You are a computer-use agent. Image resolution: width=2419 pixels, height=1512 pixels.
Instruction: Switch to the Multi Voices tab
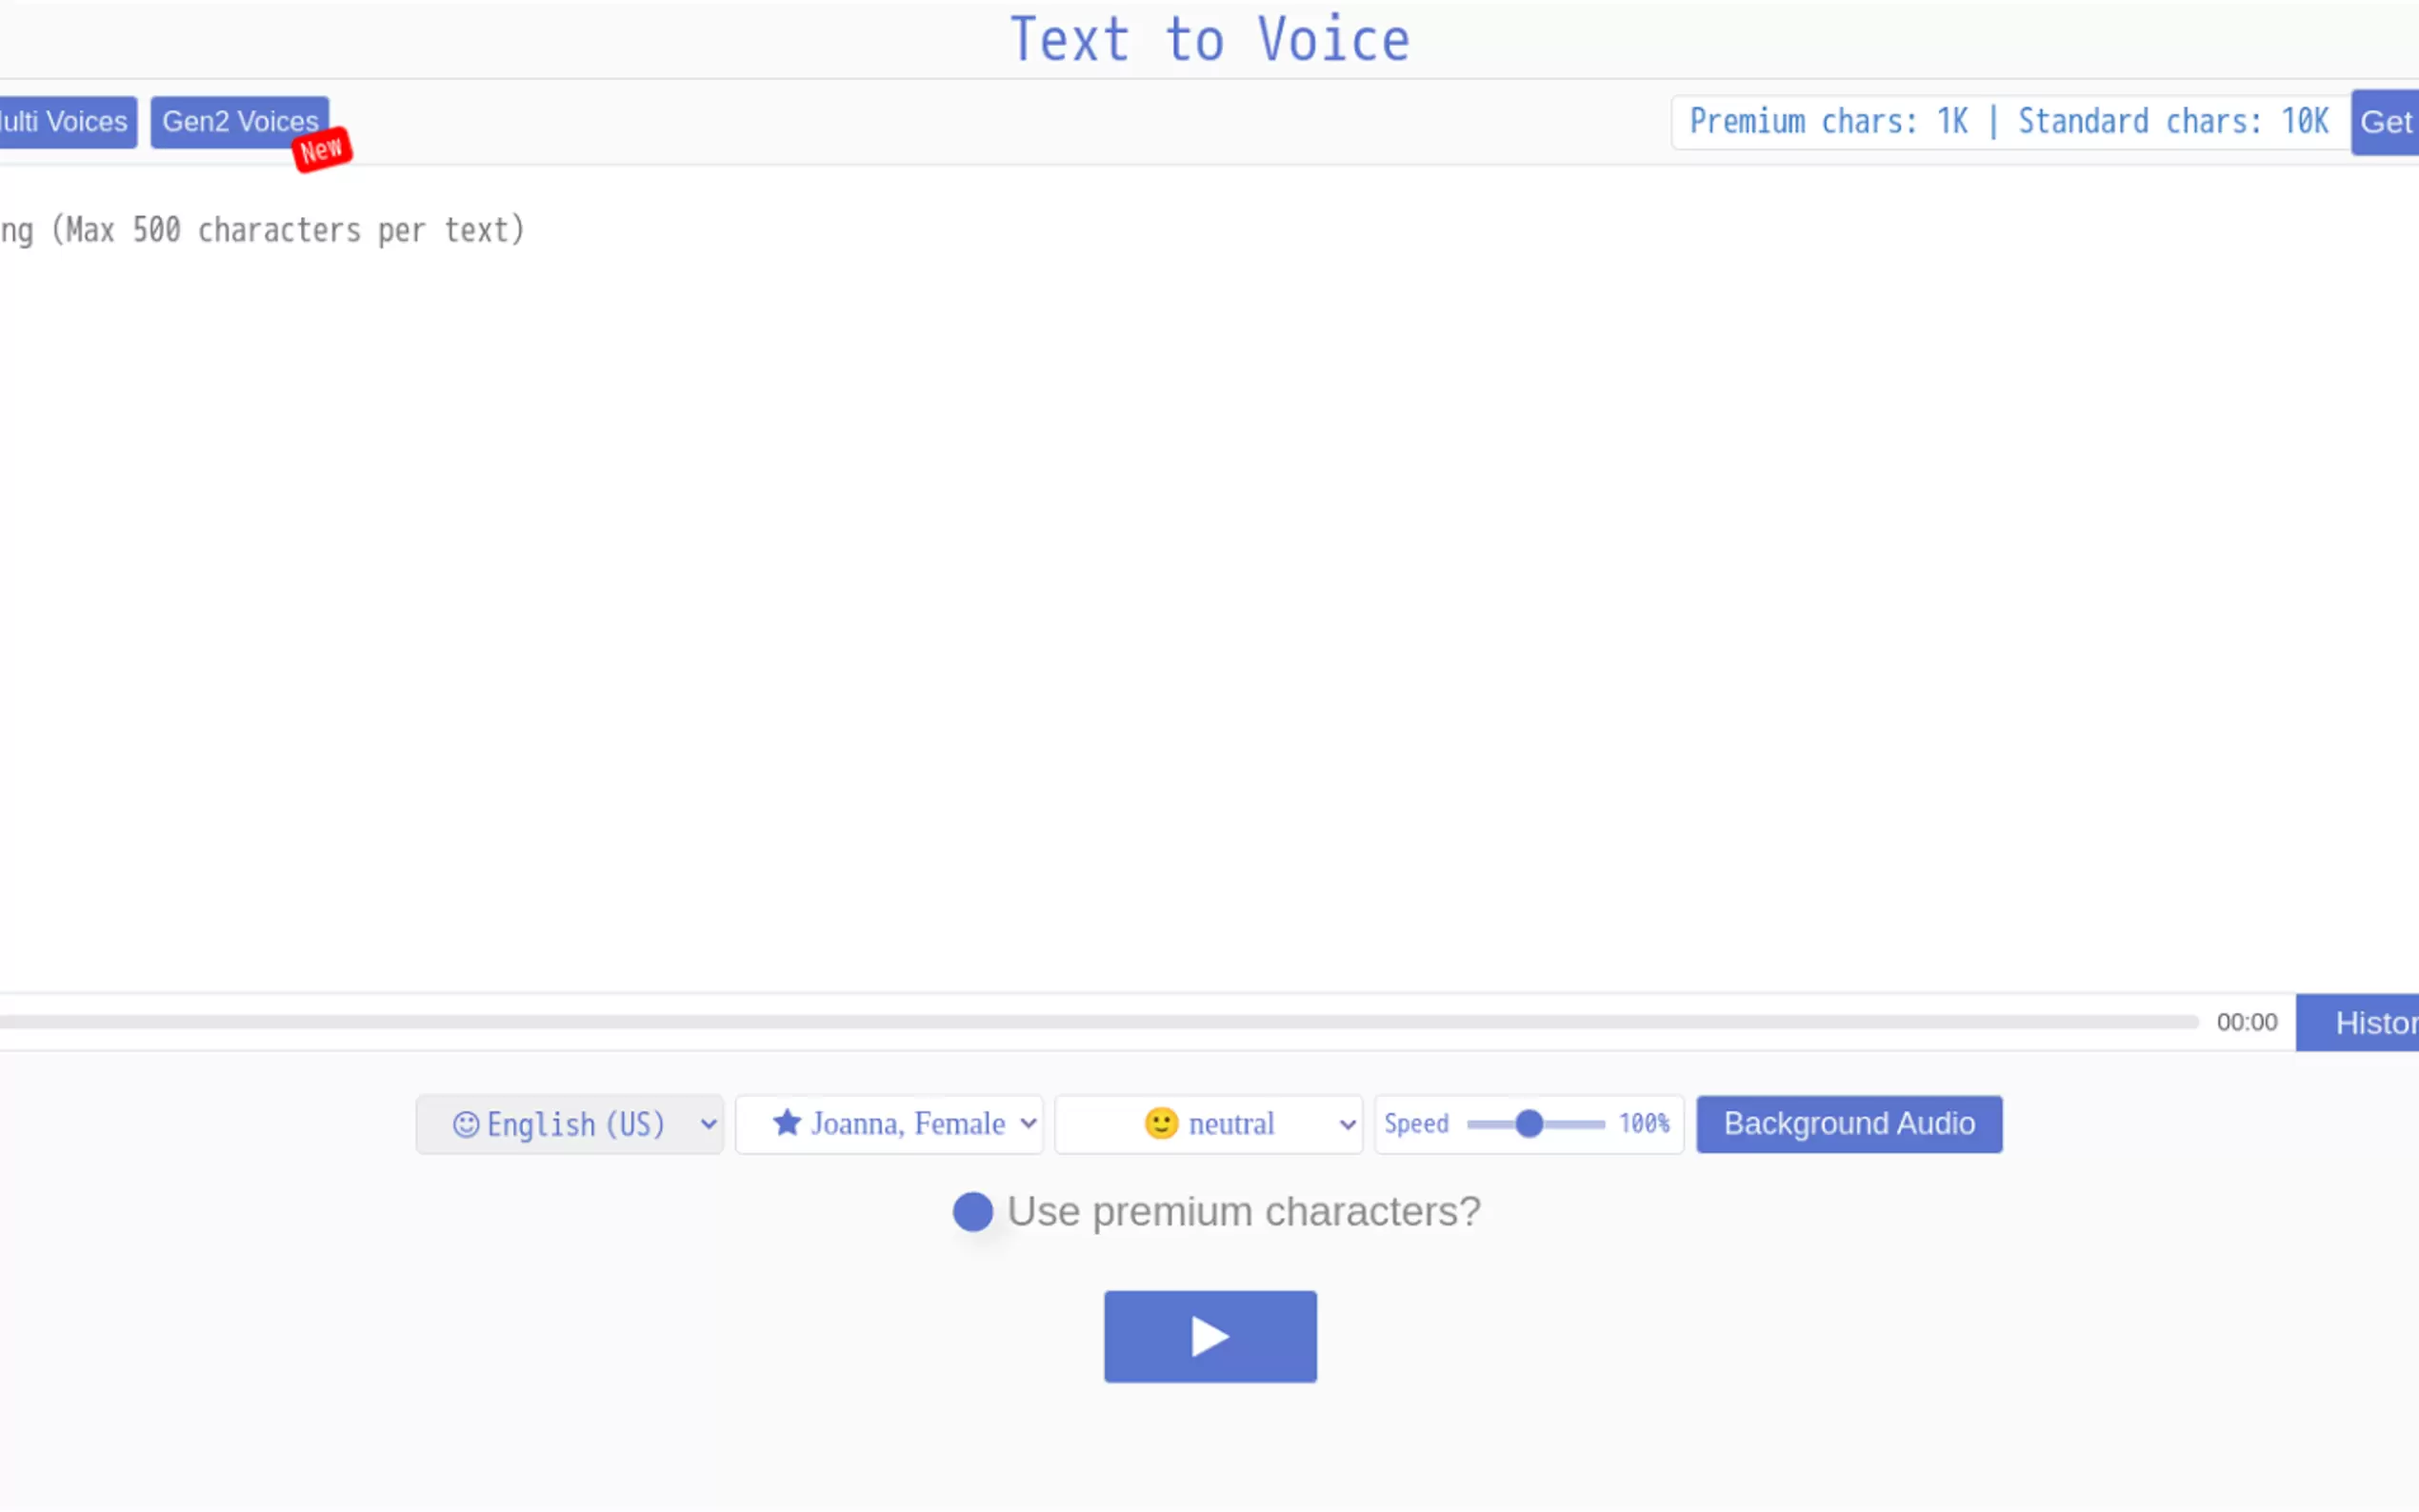66,122
